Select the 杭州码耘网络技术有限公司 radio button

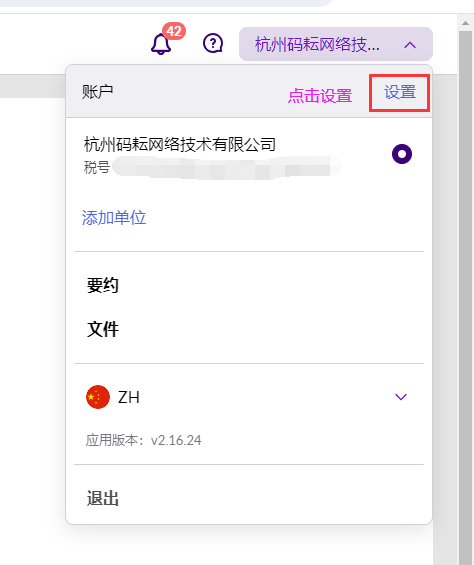coord(402,154)
